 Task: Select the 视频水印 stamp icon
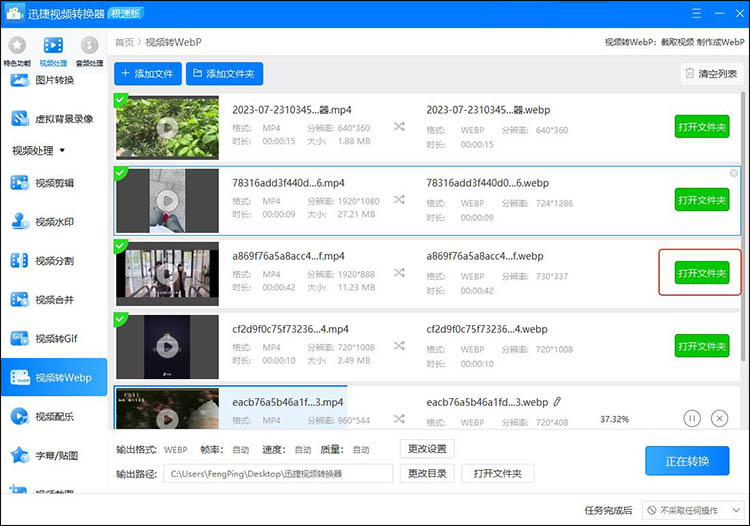(20, 221)
